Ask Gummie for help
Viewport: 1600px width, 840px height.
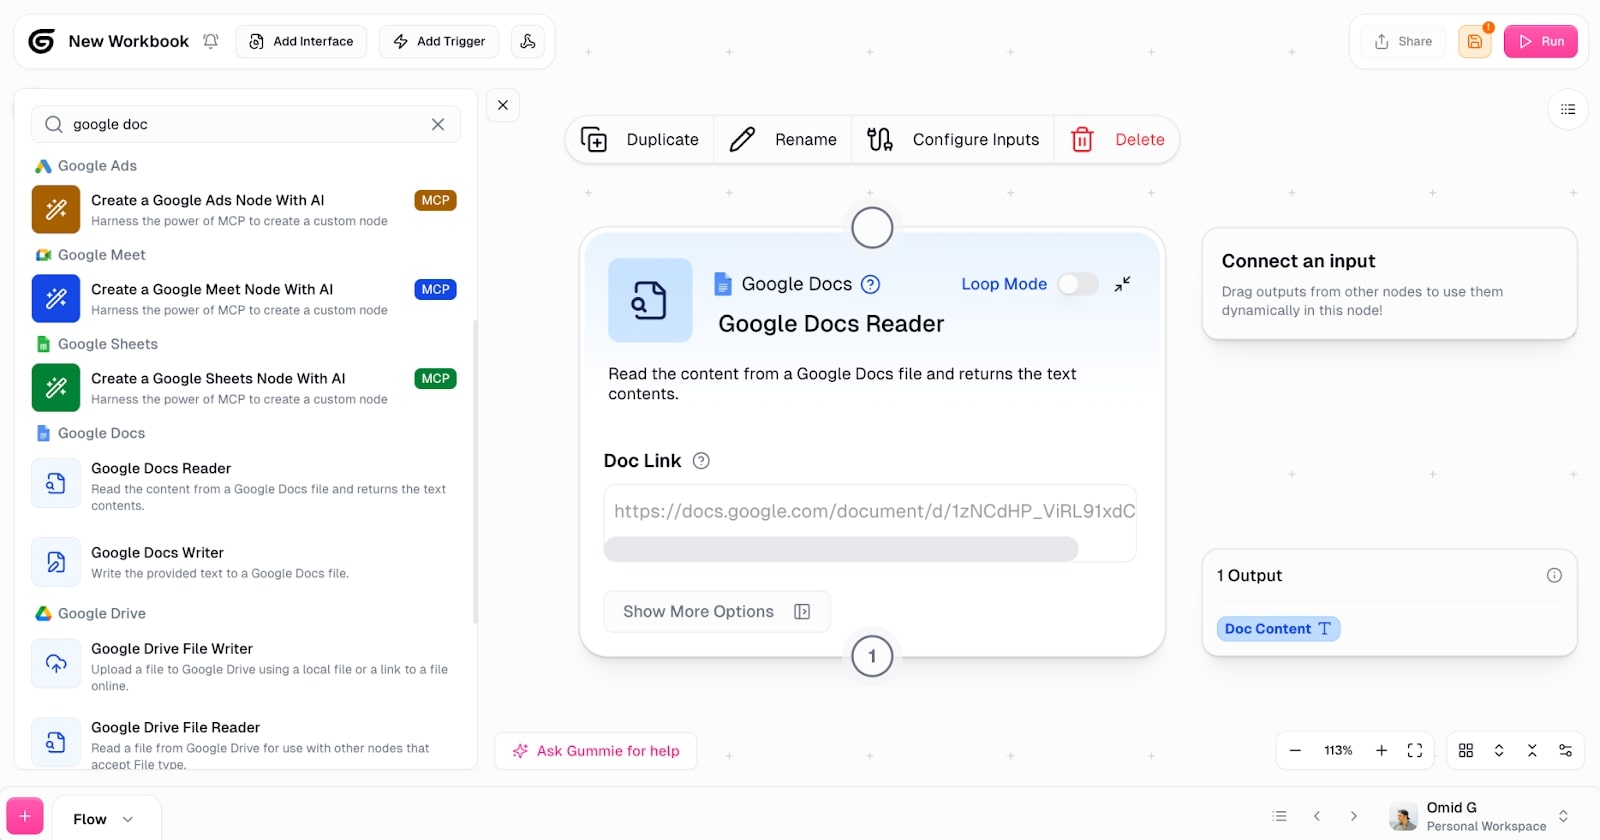pos(596,751)
